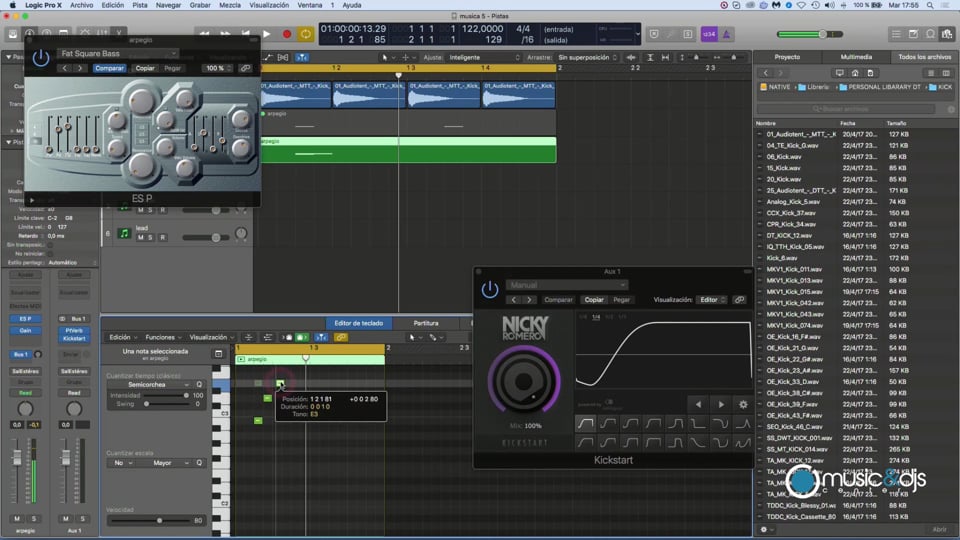Click Copiar in the Kickstart plugin window

(x=594, y=300)
